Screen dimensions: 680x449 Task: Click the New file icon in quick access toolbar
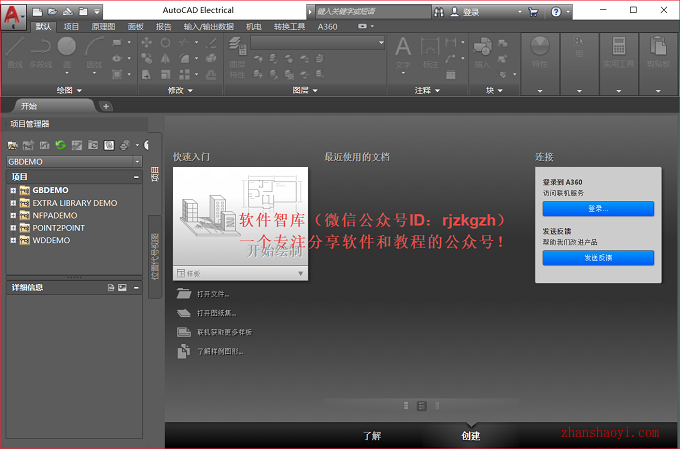[38, 12]
